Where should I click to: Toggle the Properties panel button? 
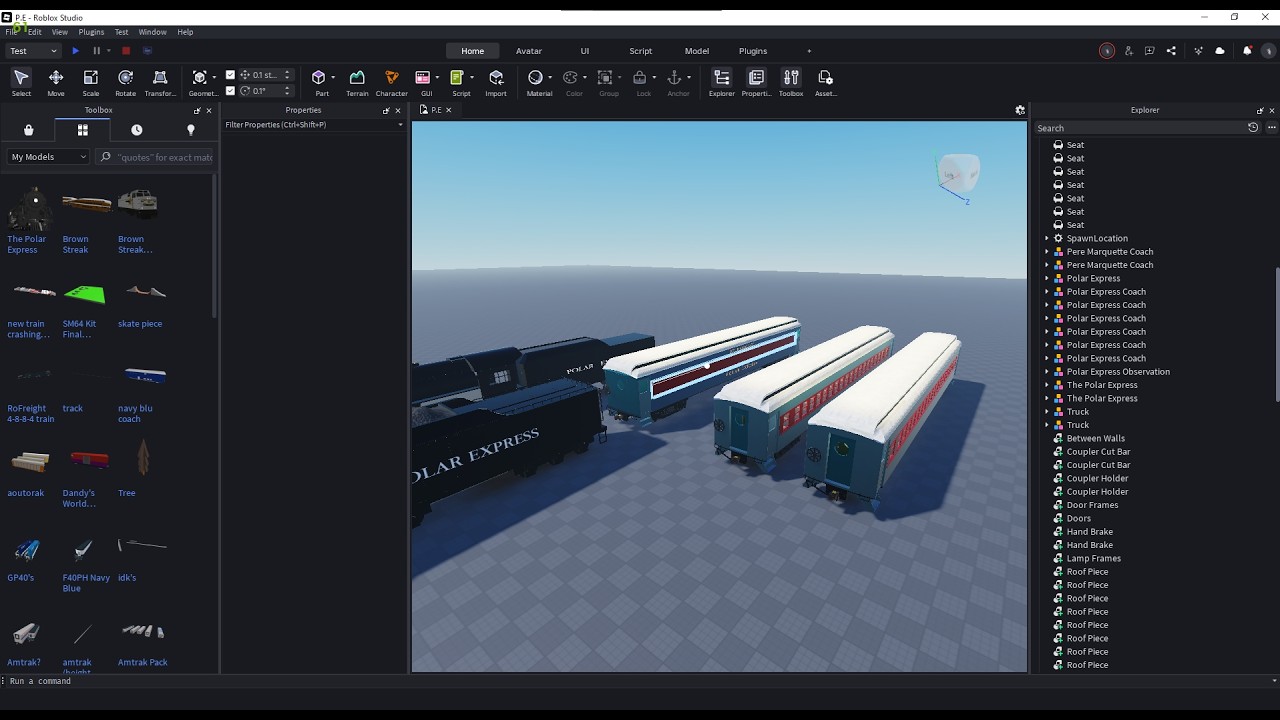pyautogui.click(x=756, y=83)
